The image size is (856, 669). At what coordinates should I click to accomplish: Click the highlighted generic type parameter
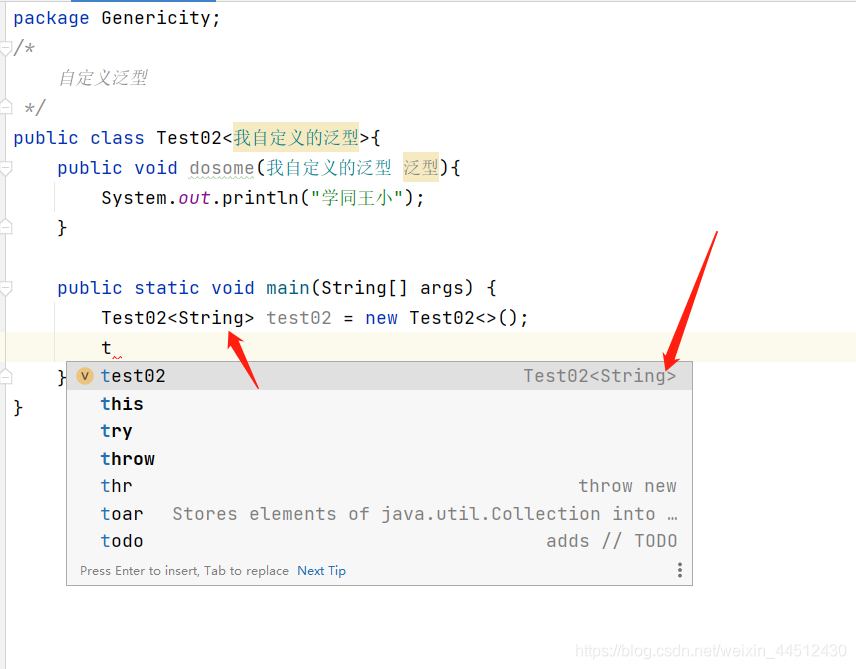point(296,137)
